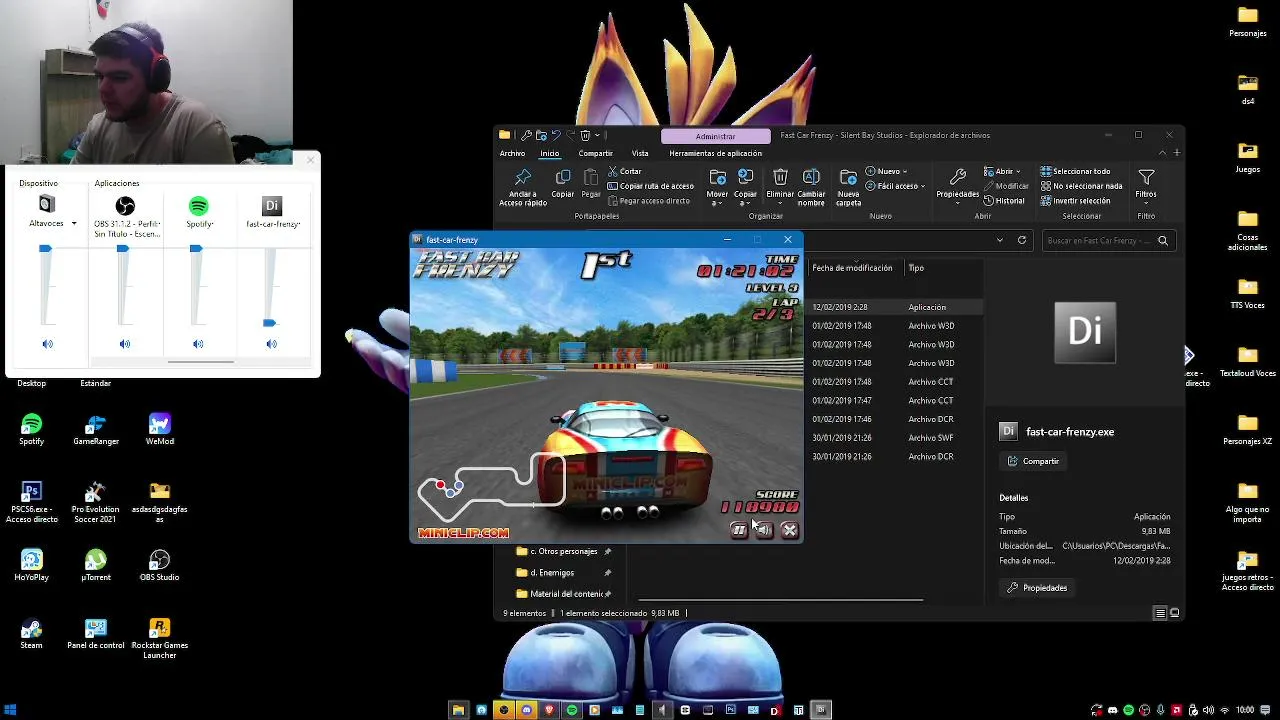Open the Rockstar Games Launcher shortcut
Screen dimensions: 1280x720
pyautogui.click(x=160, y=638)
